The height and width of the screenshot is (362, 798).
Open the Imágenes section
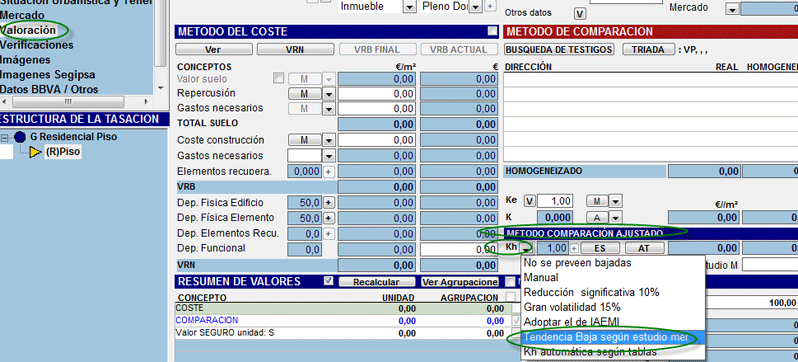click(25, 60)
